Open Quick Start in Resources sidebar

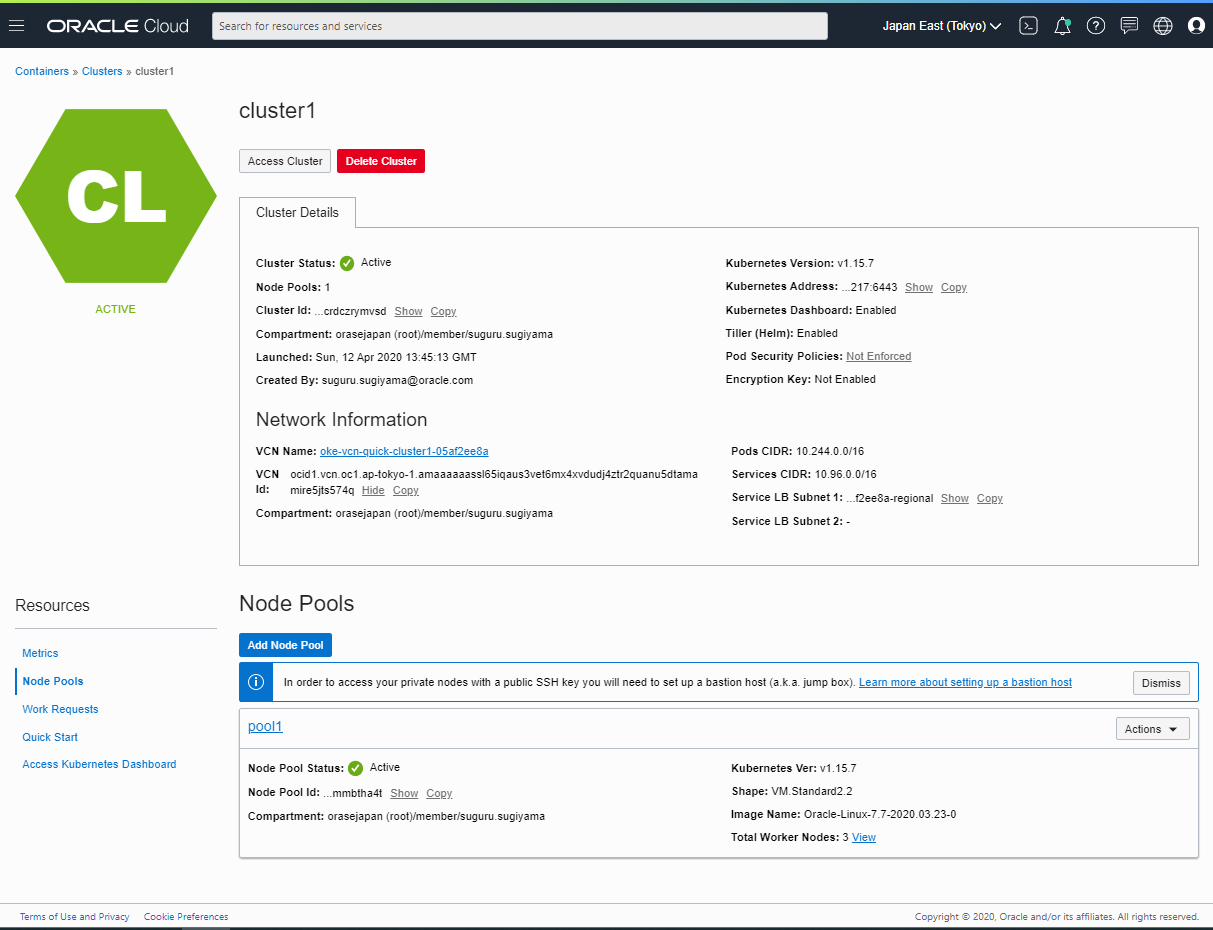click(x=50, y=737)
